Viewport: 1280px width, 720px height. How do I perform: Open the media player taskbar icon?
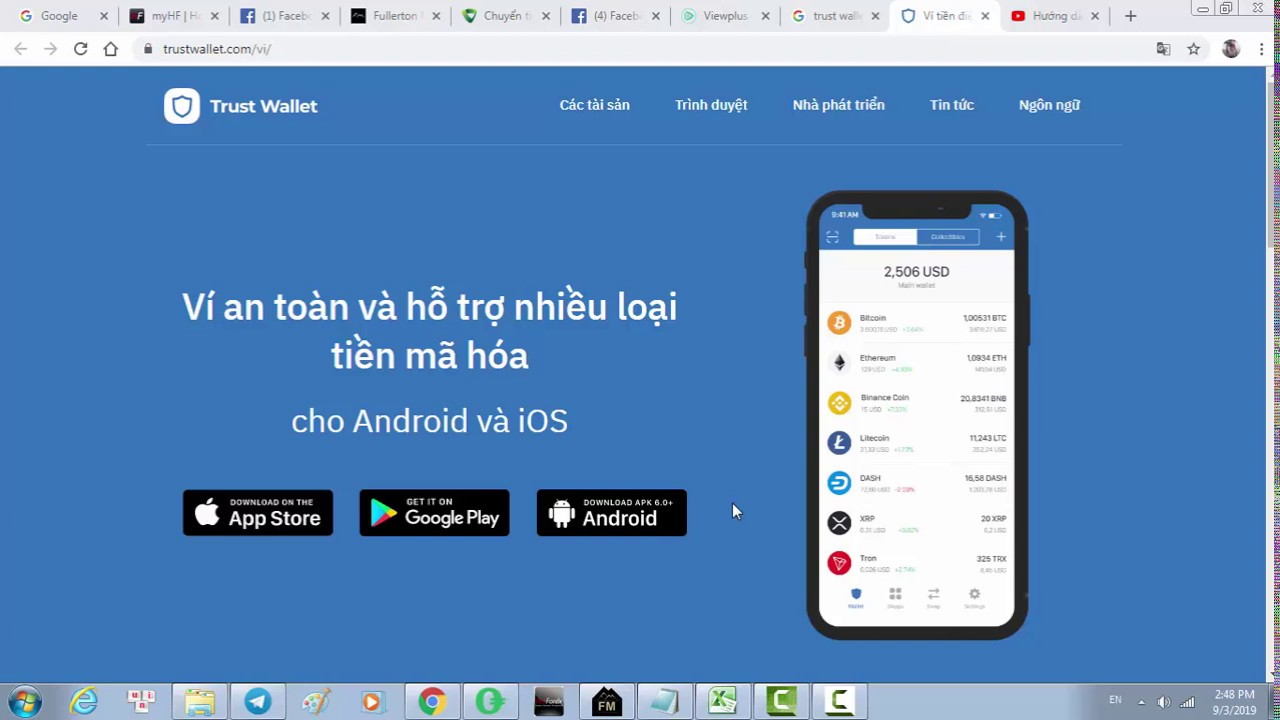[x=373, y=701]
